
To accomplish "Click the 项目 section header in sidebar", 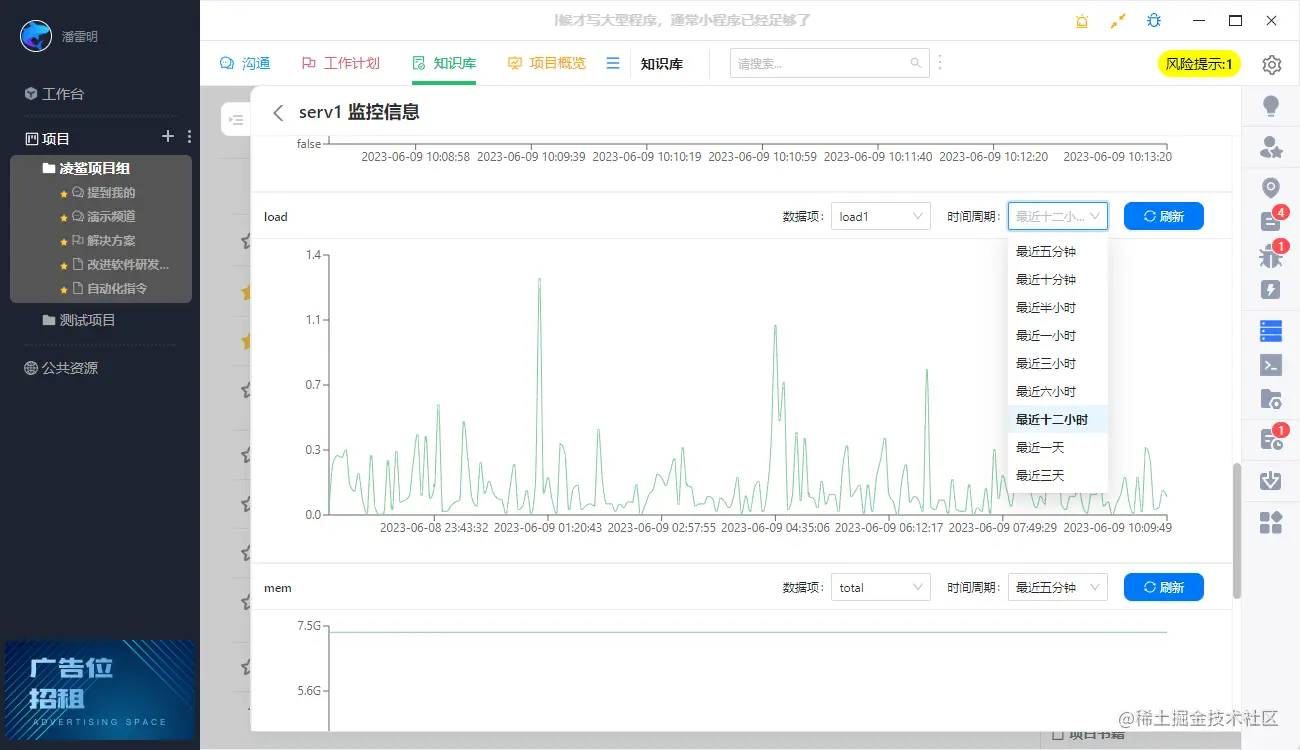I will [48, 138].
